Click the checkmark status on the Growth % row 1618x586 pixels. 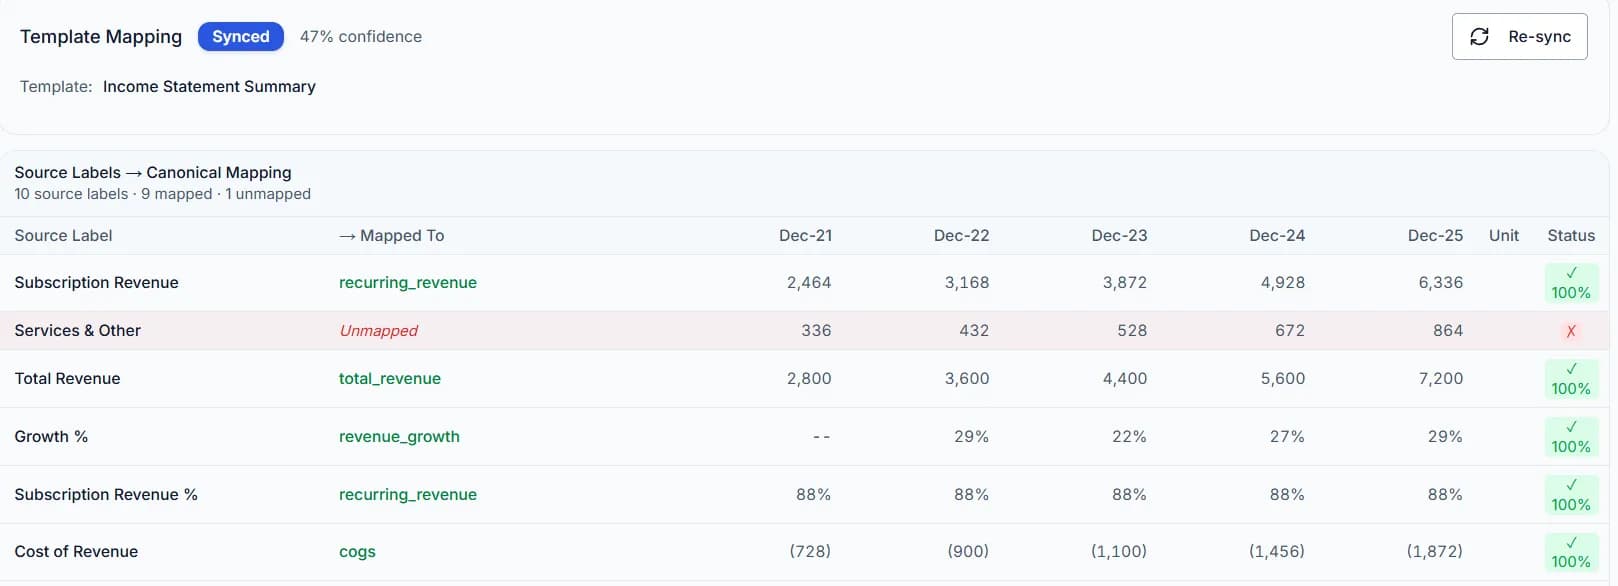pyautogui.click(x=1571, y=436)
